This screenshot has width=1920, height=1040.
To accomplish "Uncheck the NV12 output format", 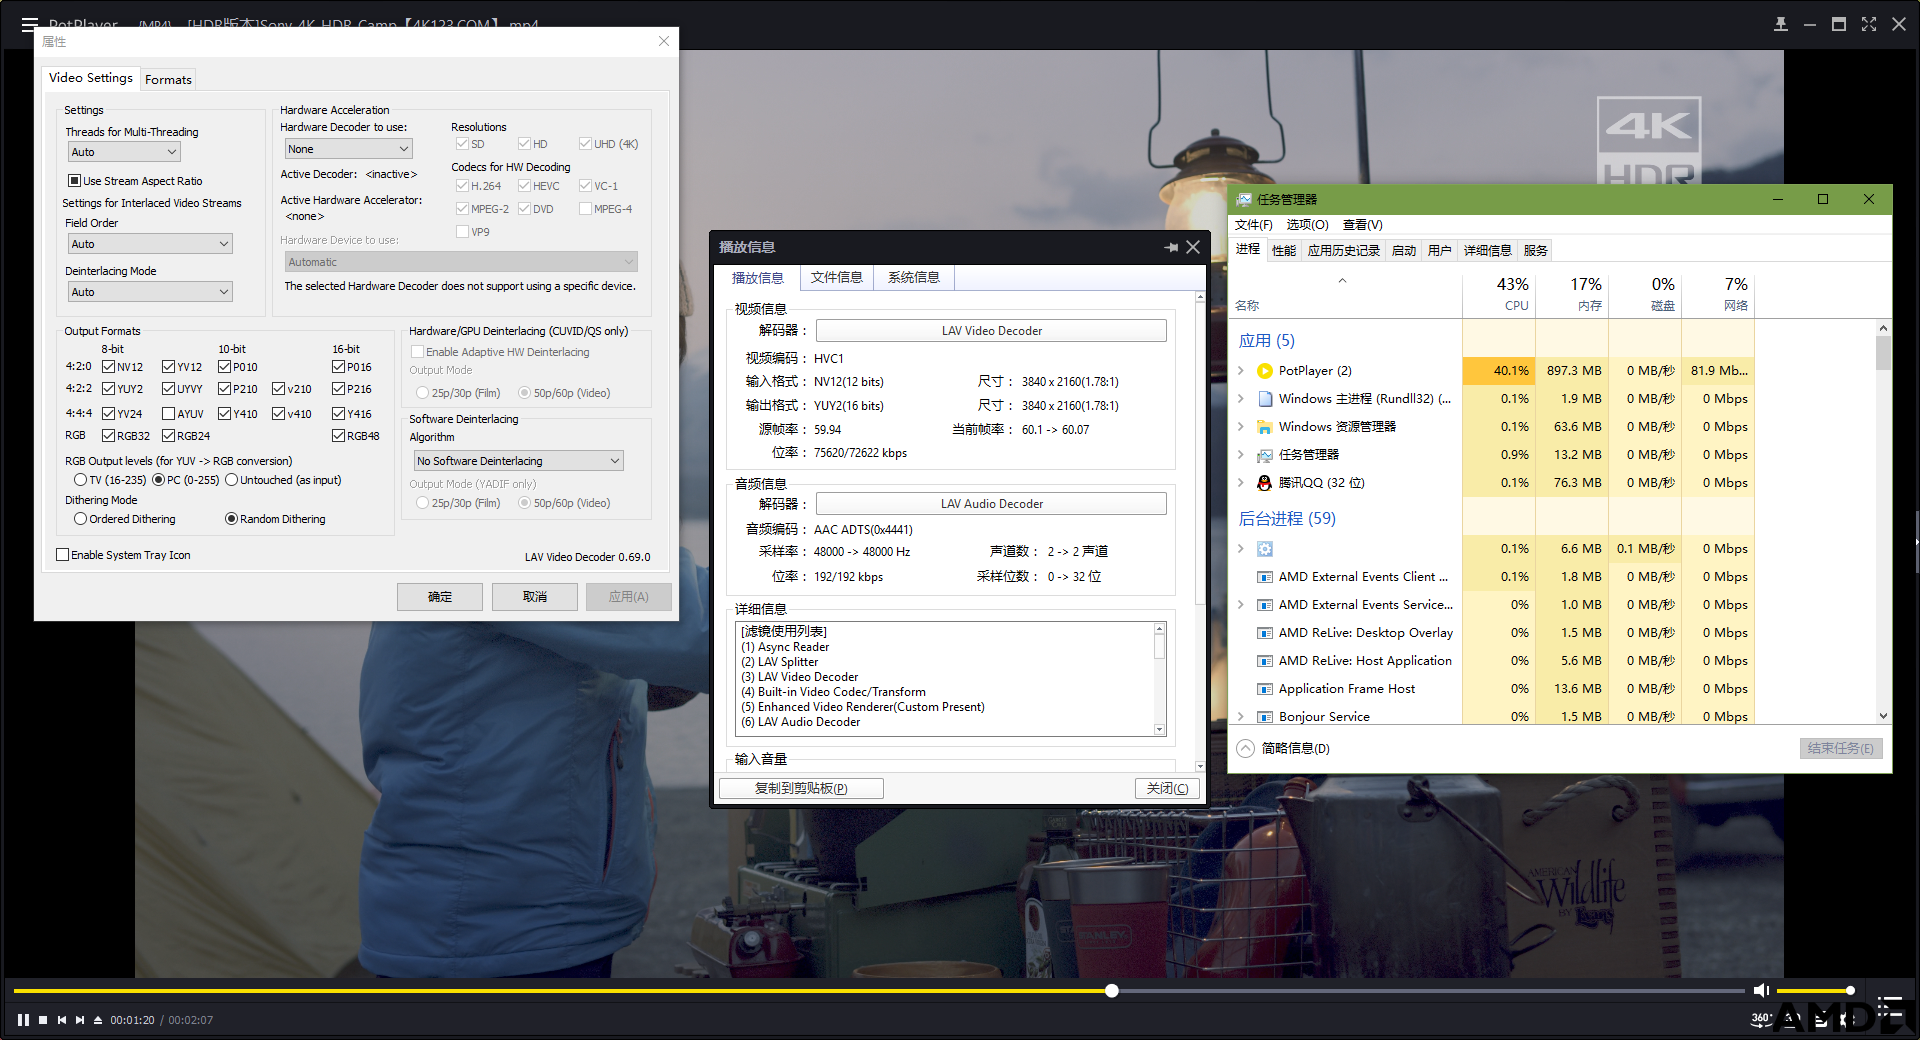I will tap(108, 367).
